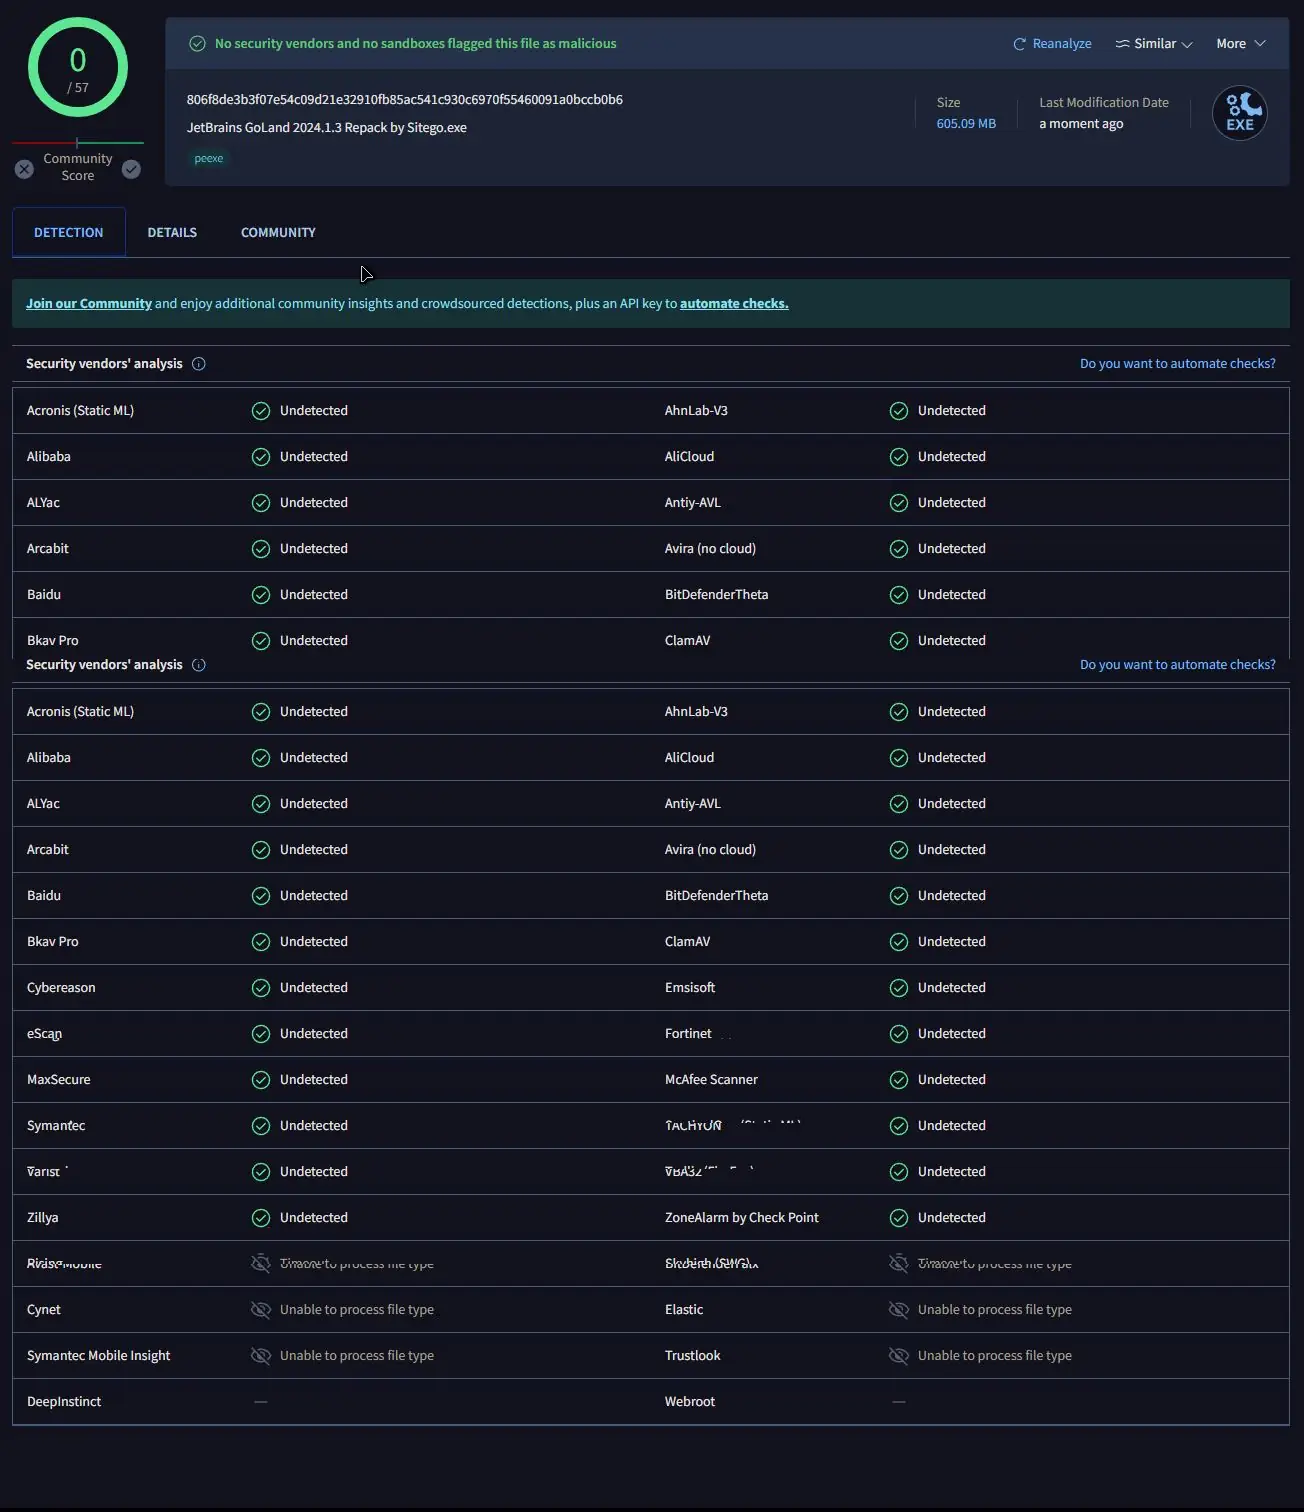Viewport: 1304px width, 1512px height.
Task: Click the green check beside 'No security vendors' banner
Action: 198,44
